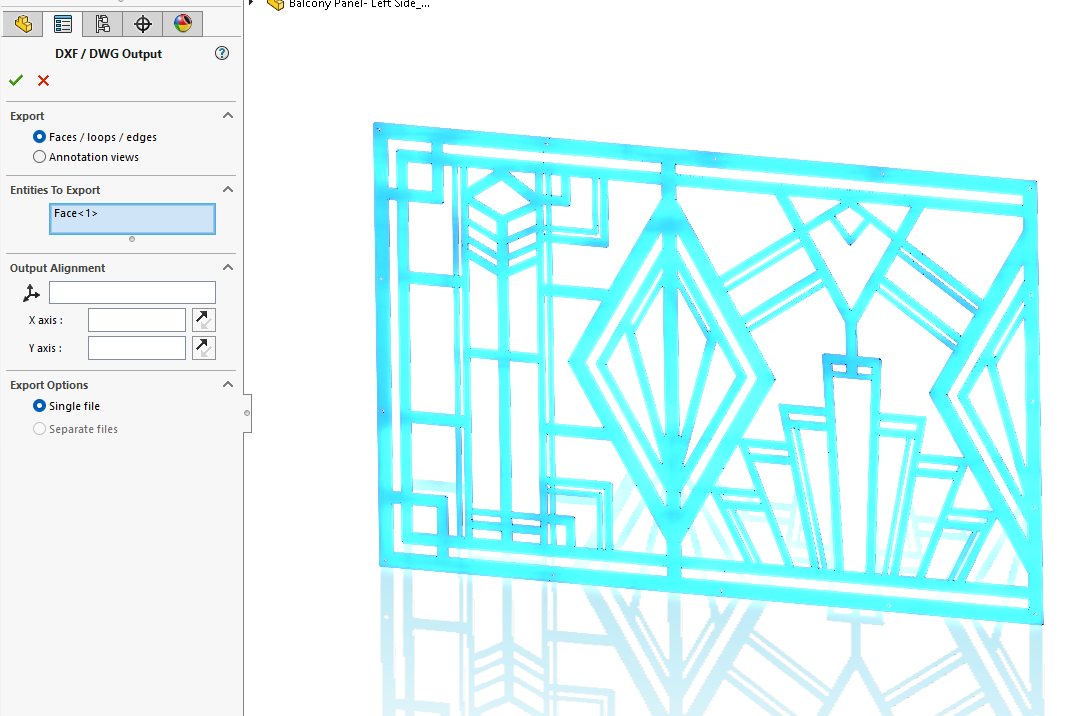The image size is (1086, 716).
Task: Select the Annotation views radio button
Action: [38, 157]
